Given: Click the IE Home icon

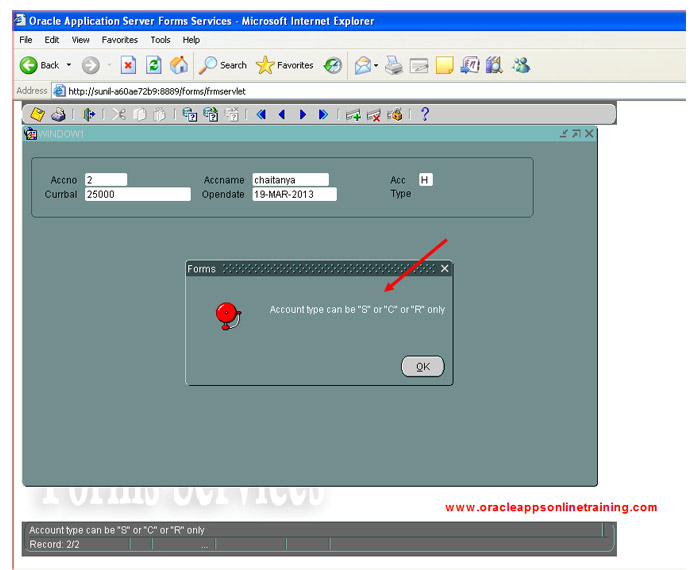Looking at the screenshot, I should pos(179,65).
